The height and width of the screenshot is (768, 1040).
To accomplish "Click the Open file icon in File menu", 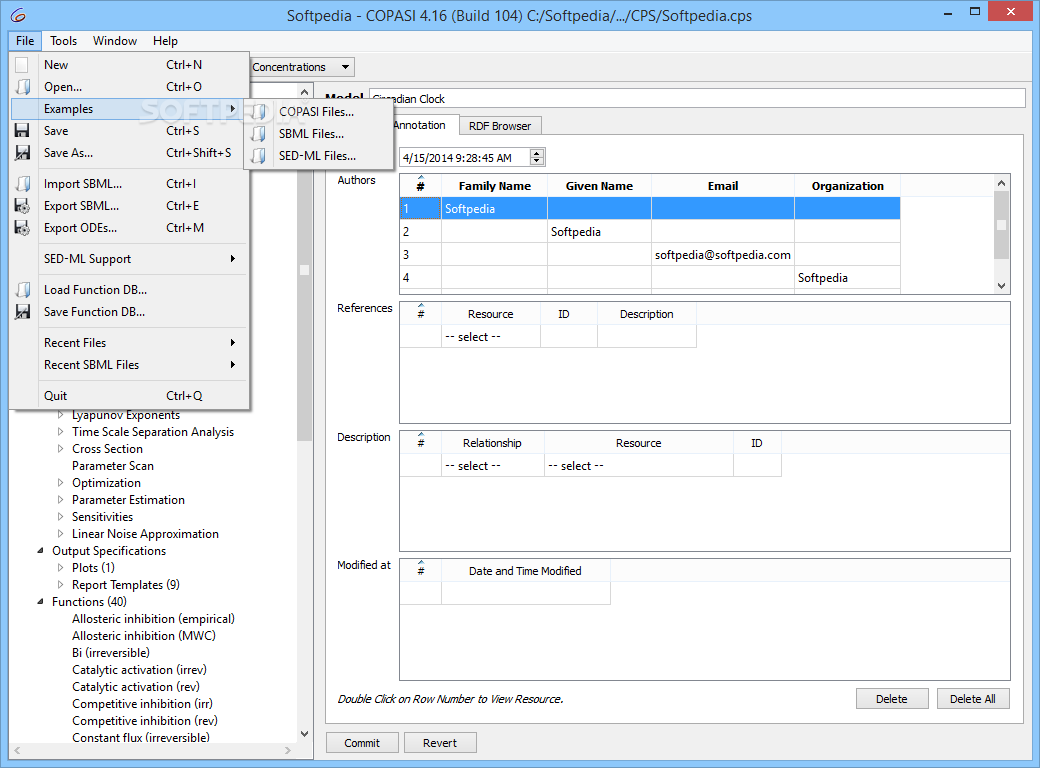I will [x=23, y=87].
